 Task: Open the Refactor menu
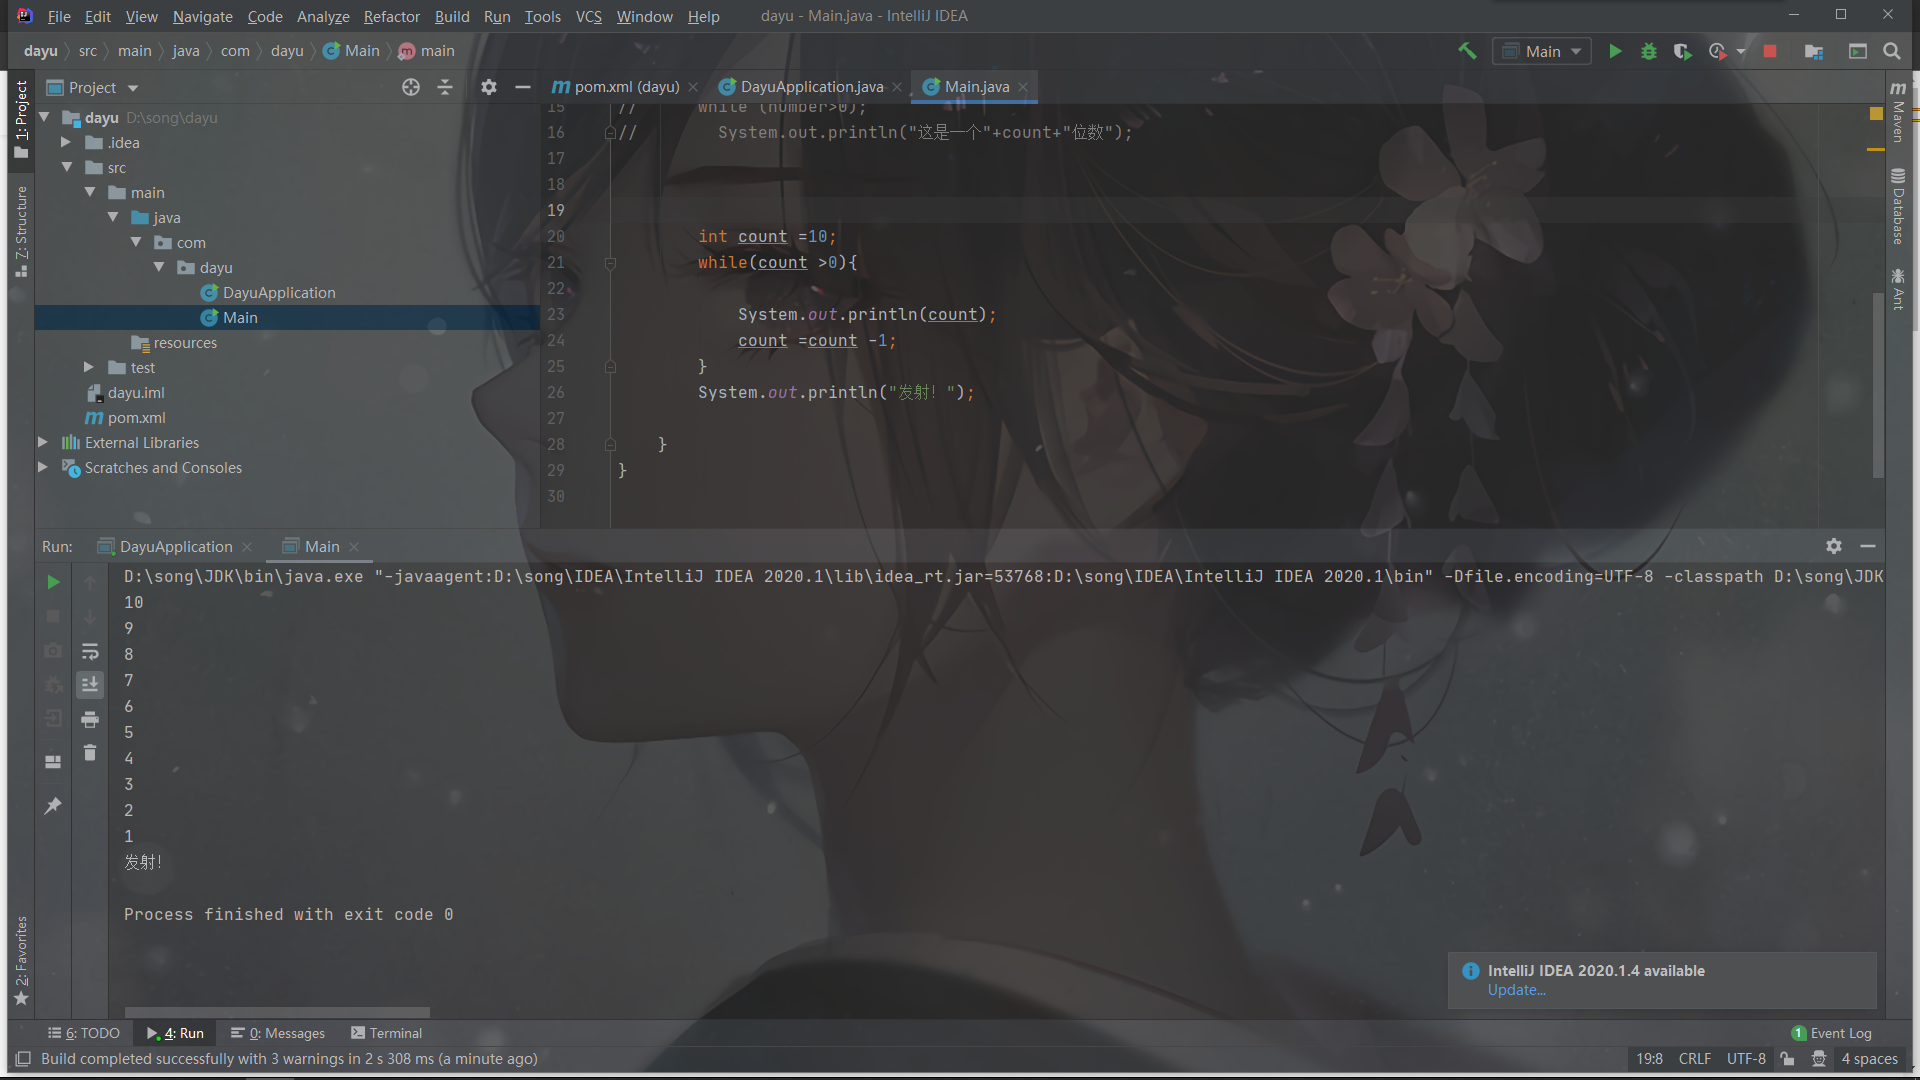[391, 16]
